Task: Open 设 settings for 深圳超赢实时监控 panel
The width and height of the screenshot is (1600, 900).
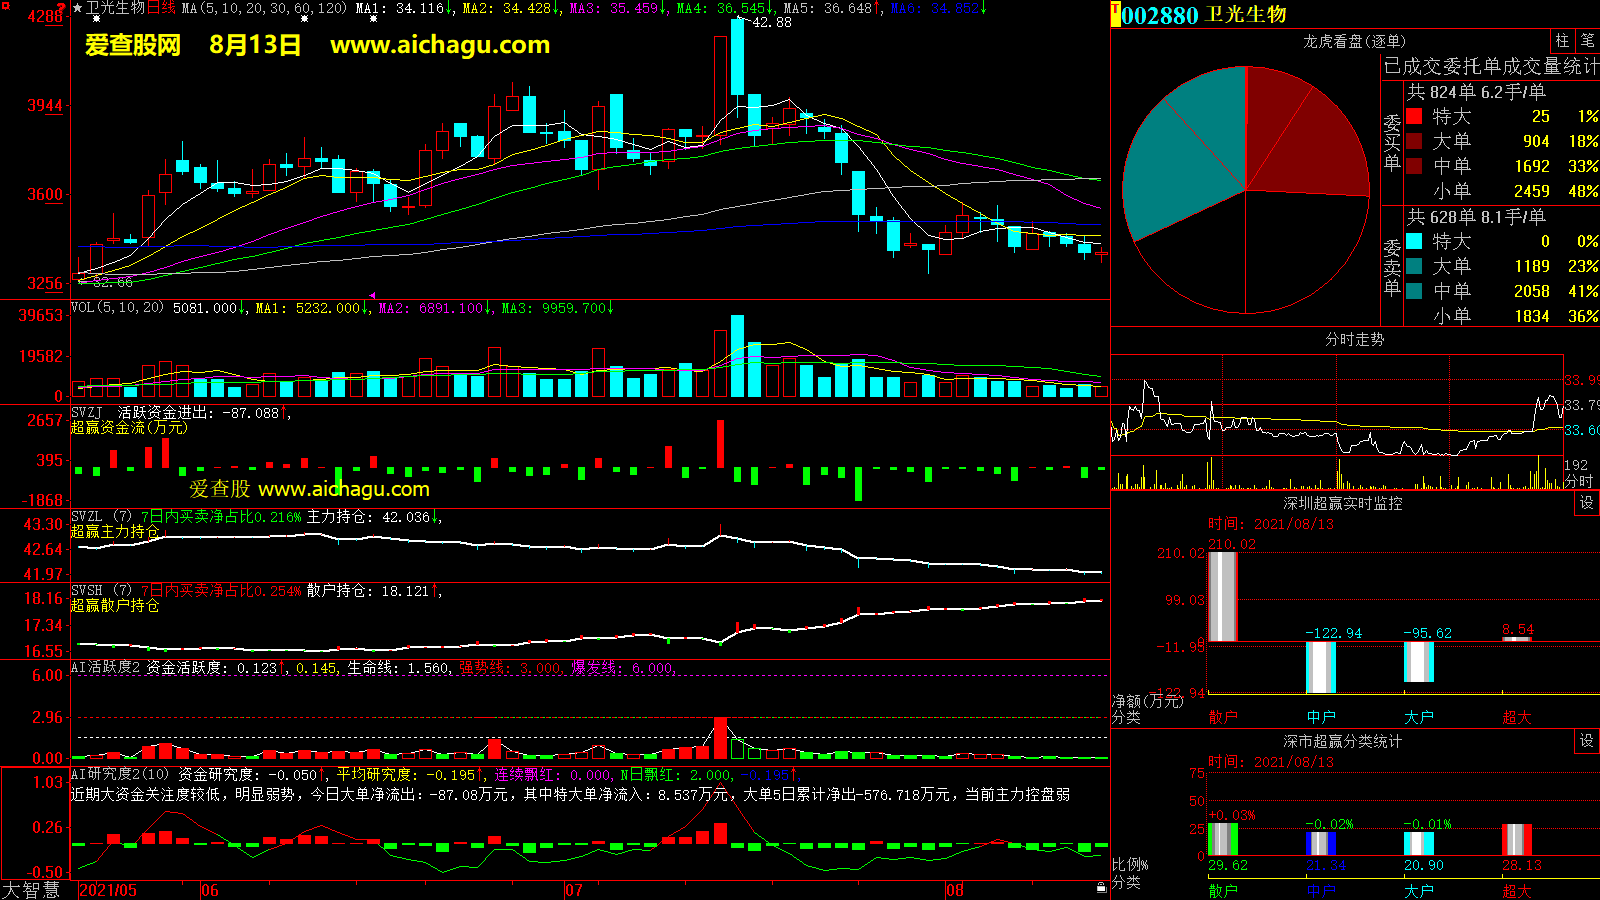Action: pos(1586,503)
